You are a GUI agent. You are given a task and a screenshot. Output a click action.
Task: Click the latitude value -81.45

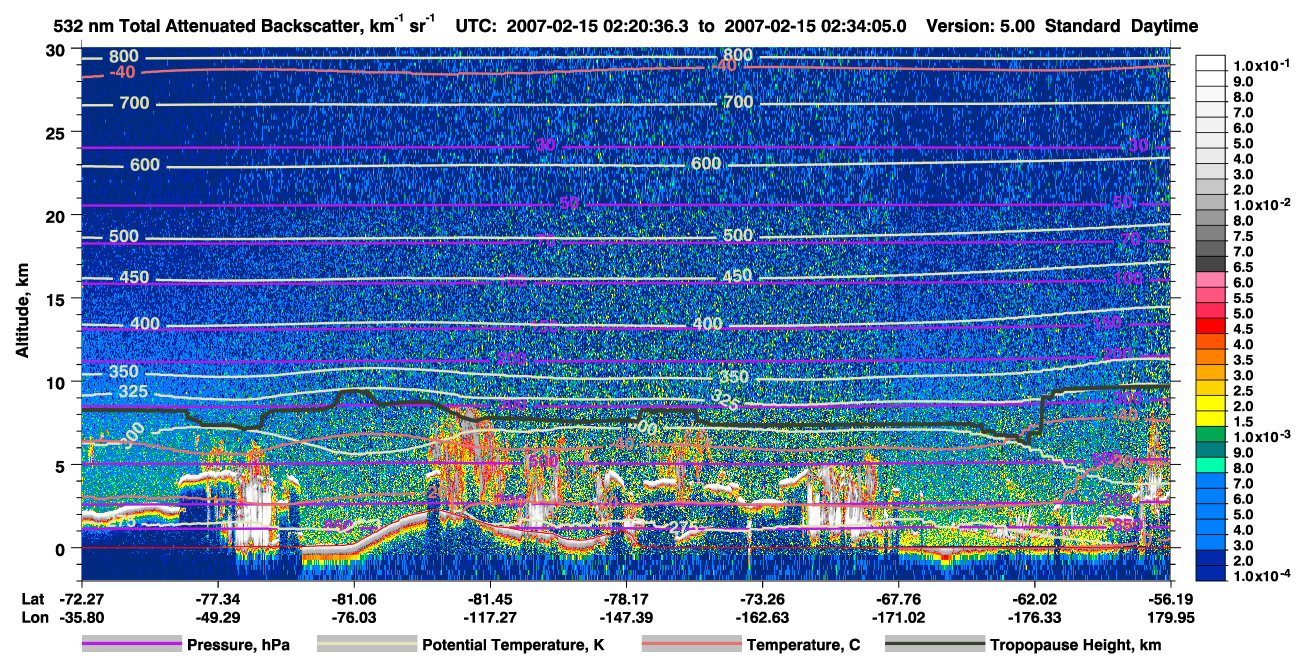coord(490,598)
